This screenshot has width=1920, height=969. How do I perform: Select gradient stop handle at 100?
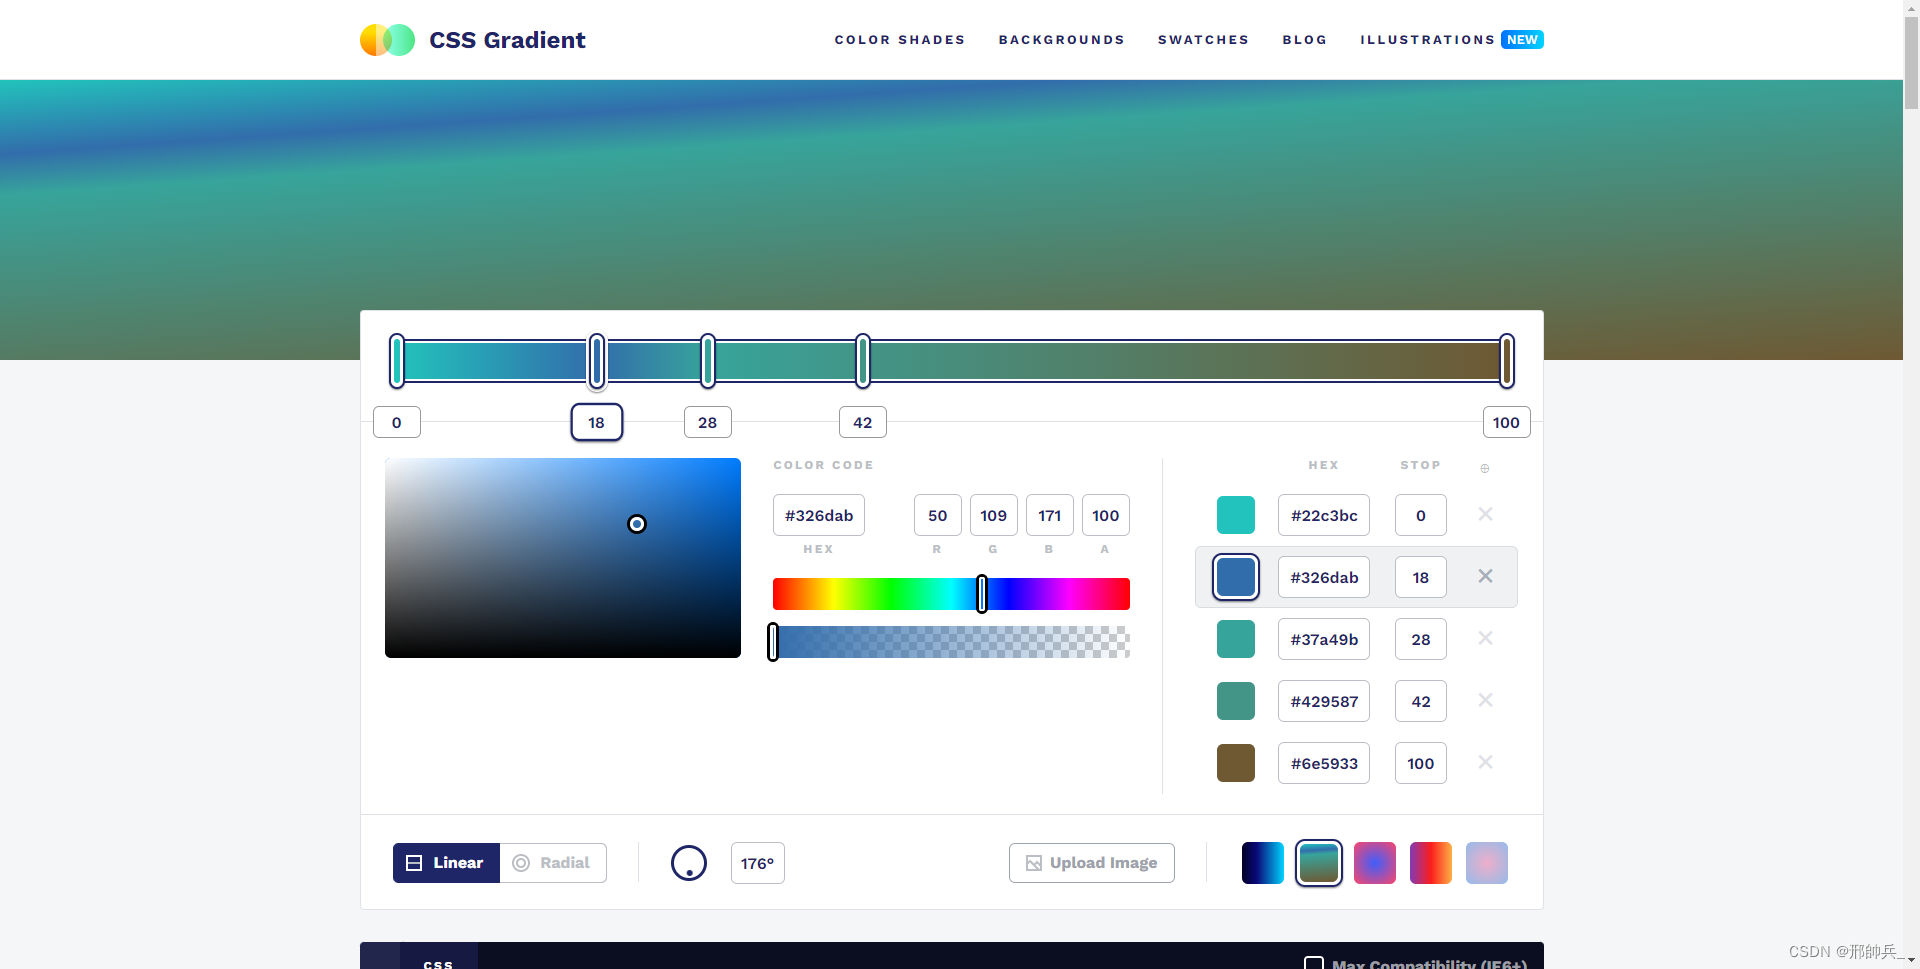pyautogui.click(x=1507, y=361)
